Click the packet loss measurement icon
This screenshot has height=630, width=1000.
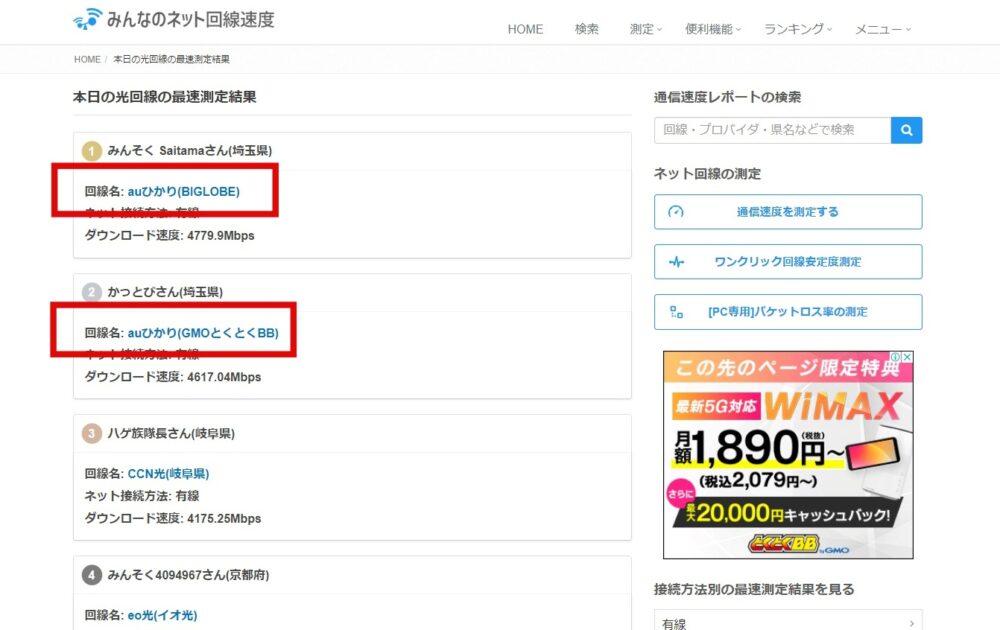pos(676,312)
